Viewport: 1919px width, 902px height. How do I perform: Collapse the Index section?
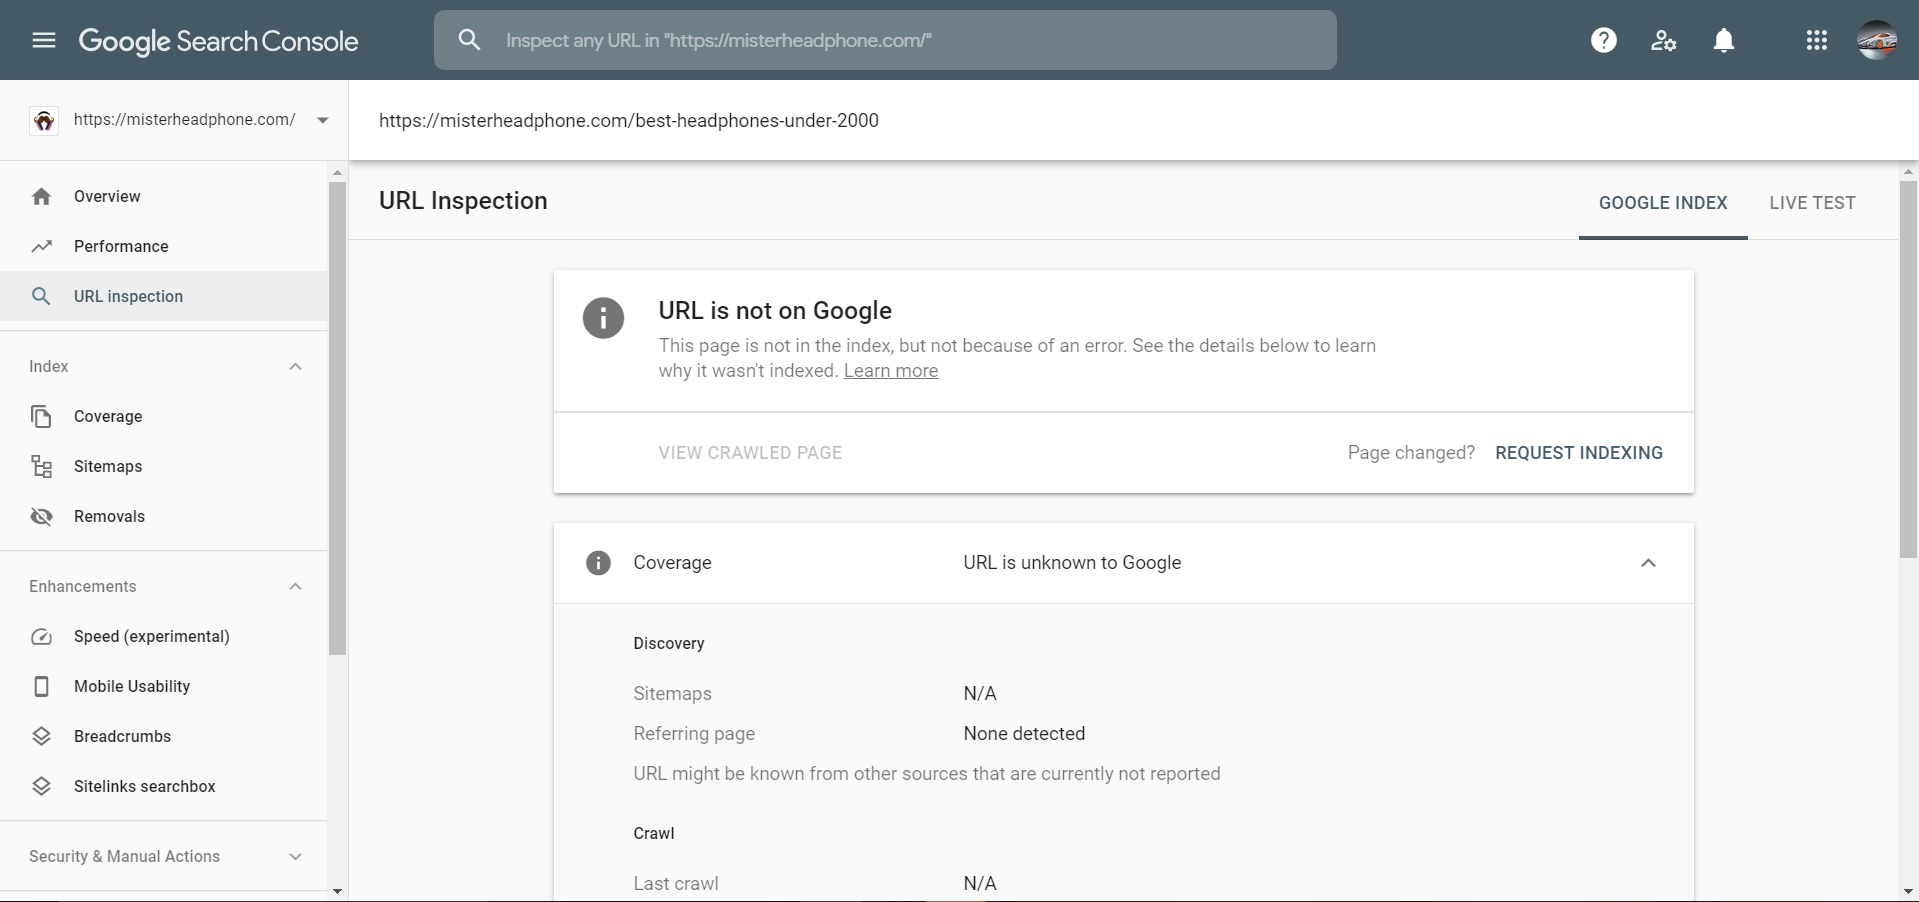pyautogui.click(x=295, y=366)
